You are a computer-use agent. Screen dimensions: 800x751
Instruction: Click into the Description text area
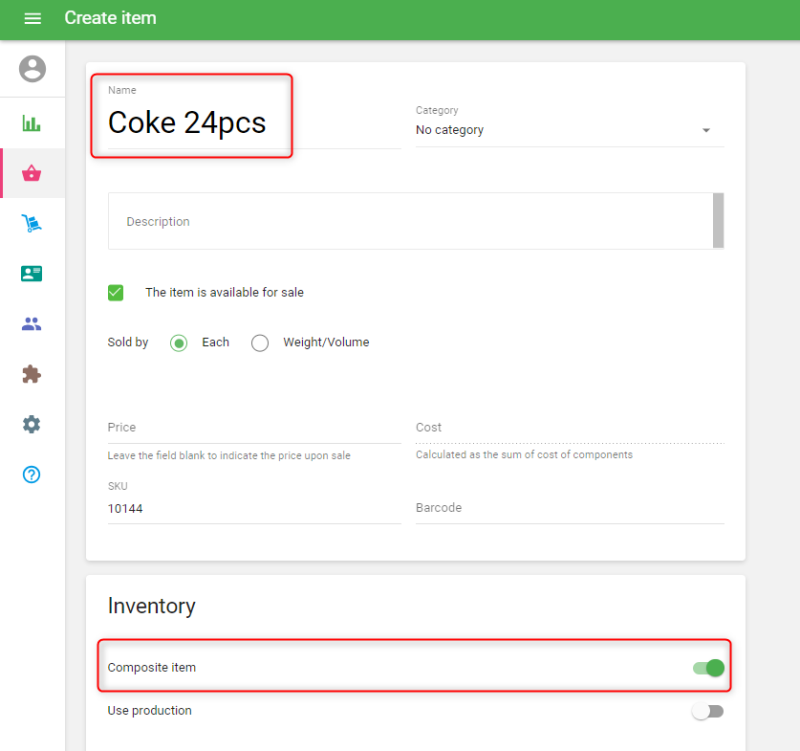(x=408, y=221)
